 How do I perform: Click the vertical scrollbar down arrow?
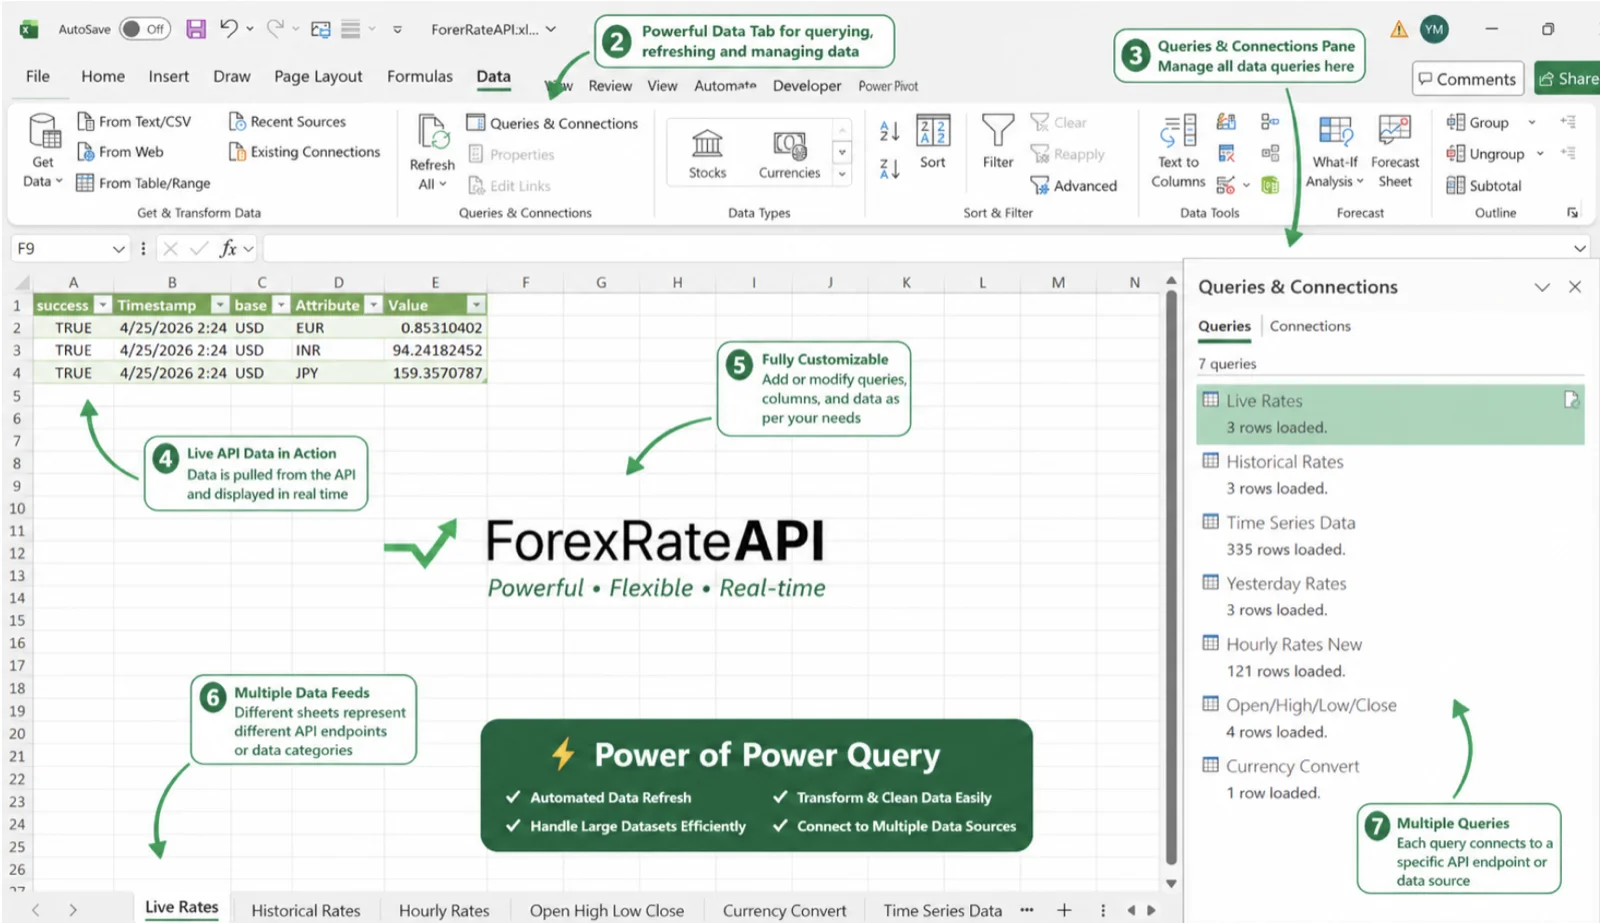(1171, 884)
